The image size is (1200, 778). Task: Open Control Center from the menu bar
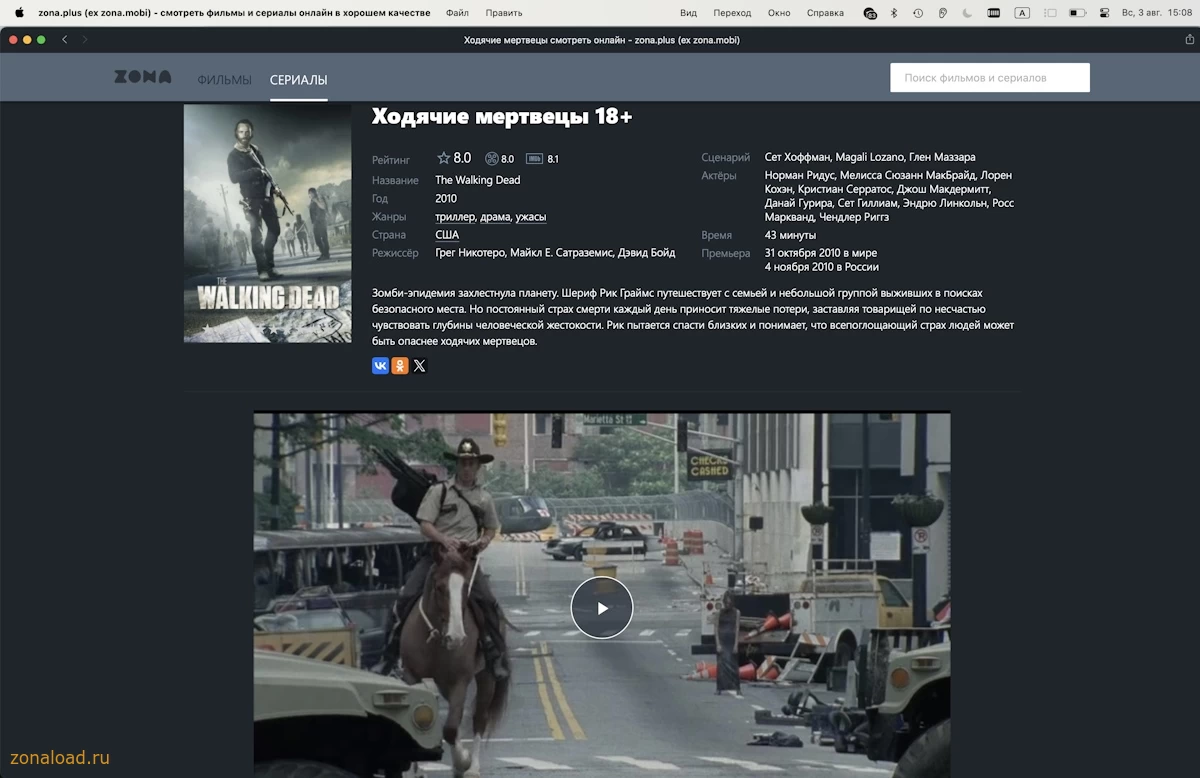[x=1105, y=13]
